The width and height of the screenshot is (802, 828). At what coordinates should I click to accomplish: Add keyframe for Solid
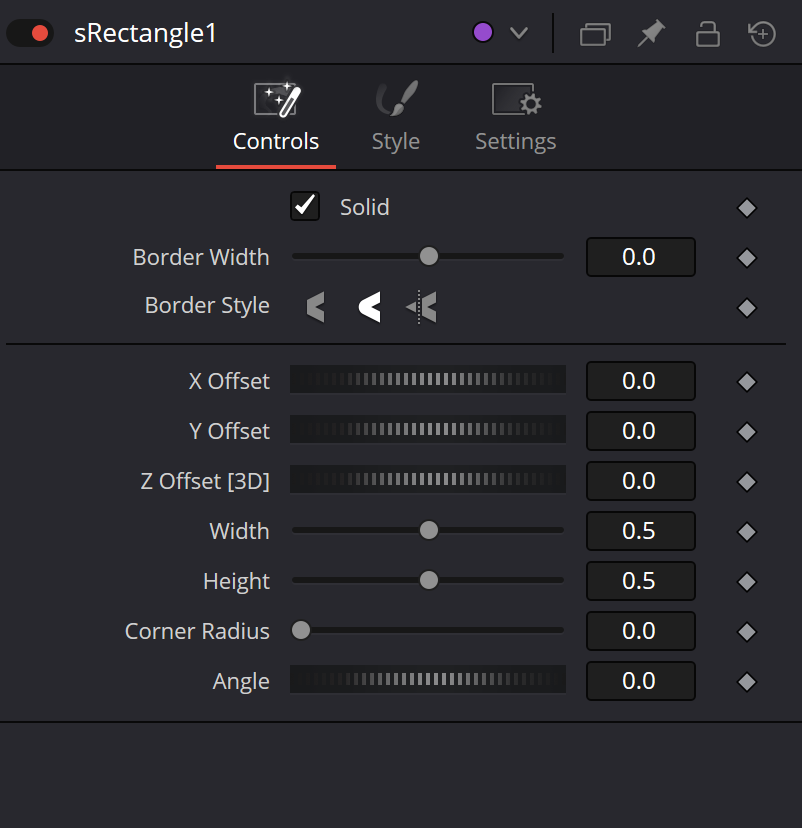(x=747, y=208)
